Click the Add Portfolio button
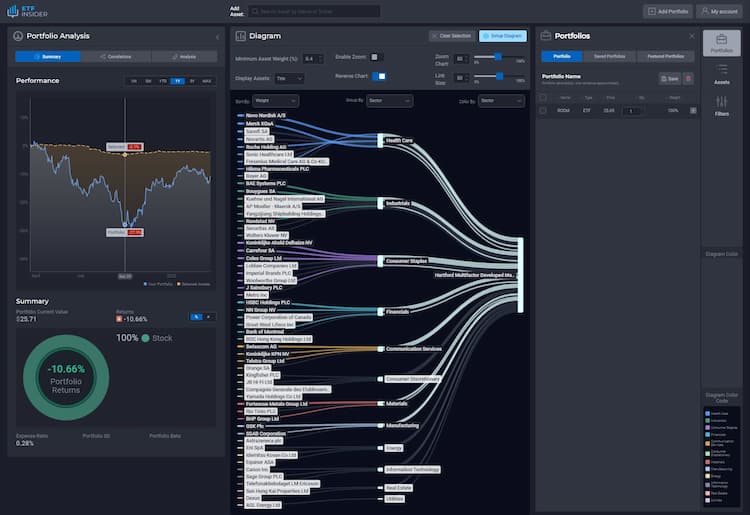This screenshot has width=750, height=515. [668, 11]
